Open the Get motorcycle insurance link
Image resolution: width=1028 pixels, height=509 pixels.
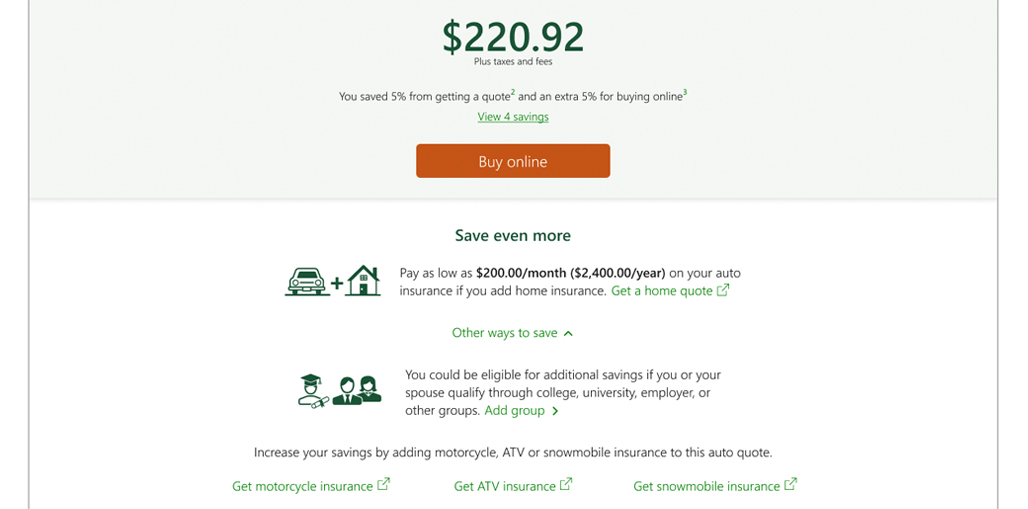pos(302,486)
